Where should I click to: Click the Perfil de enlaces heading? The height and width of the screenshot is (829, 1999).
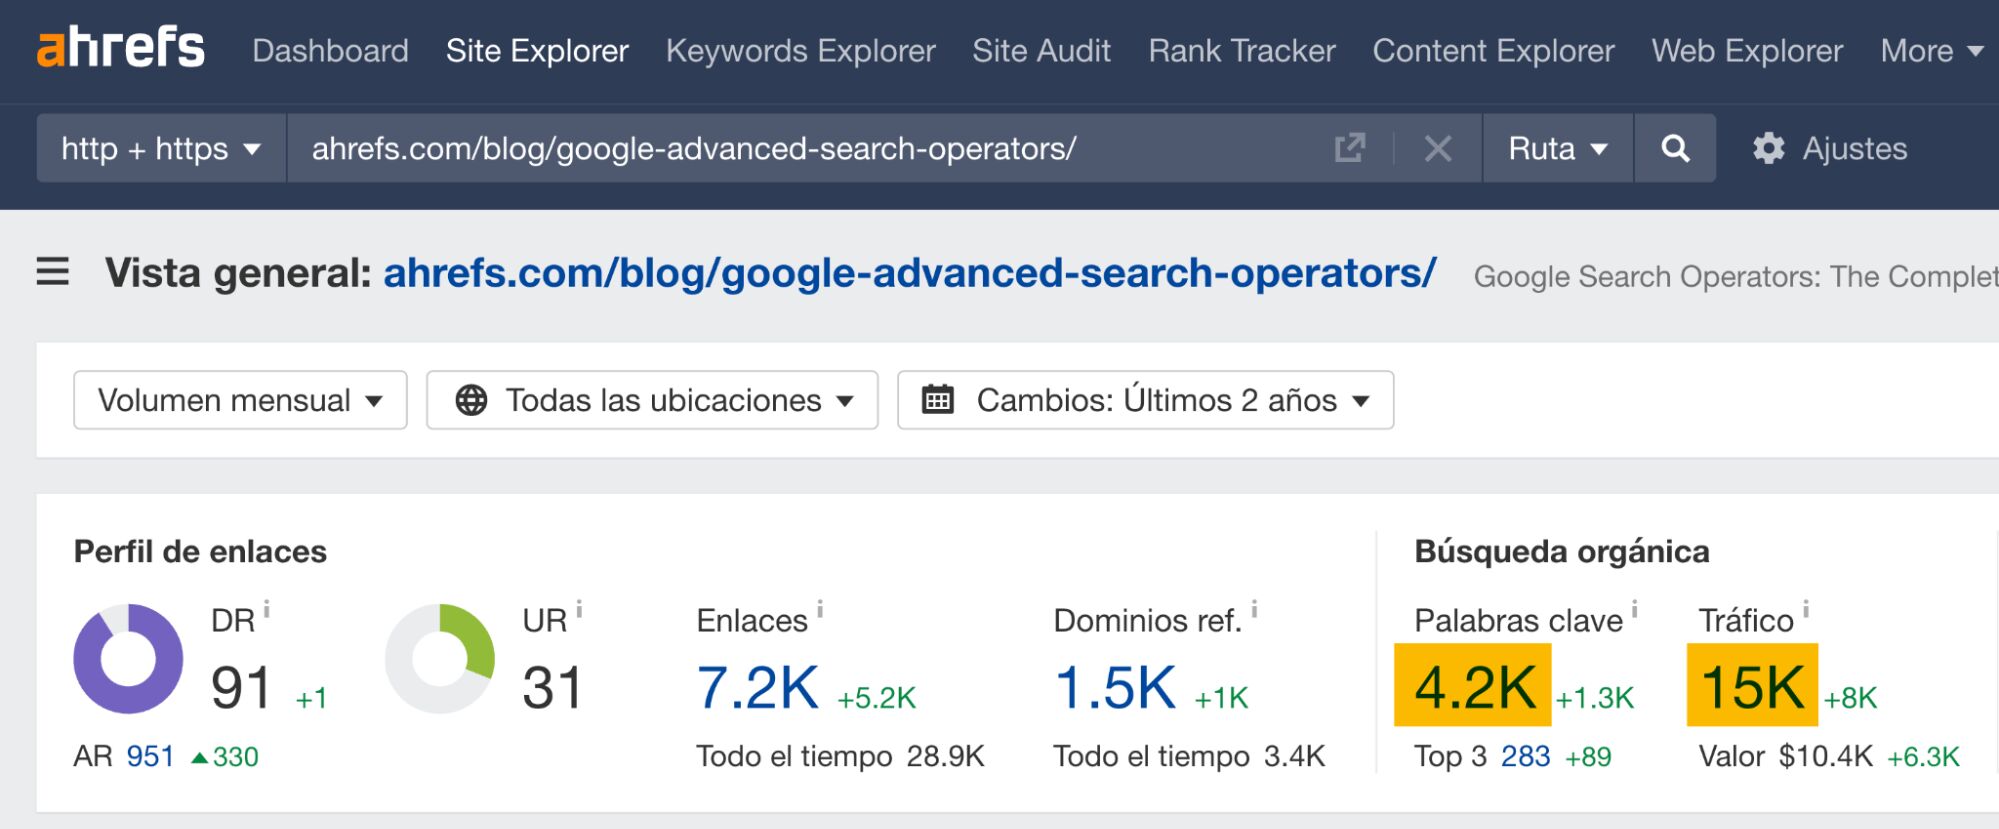click(x=200, y=551)
